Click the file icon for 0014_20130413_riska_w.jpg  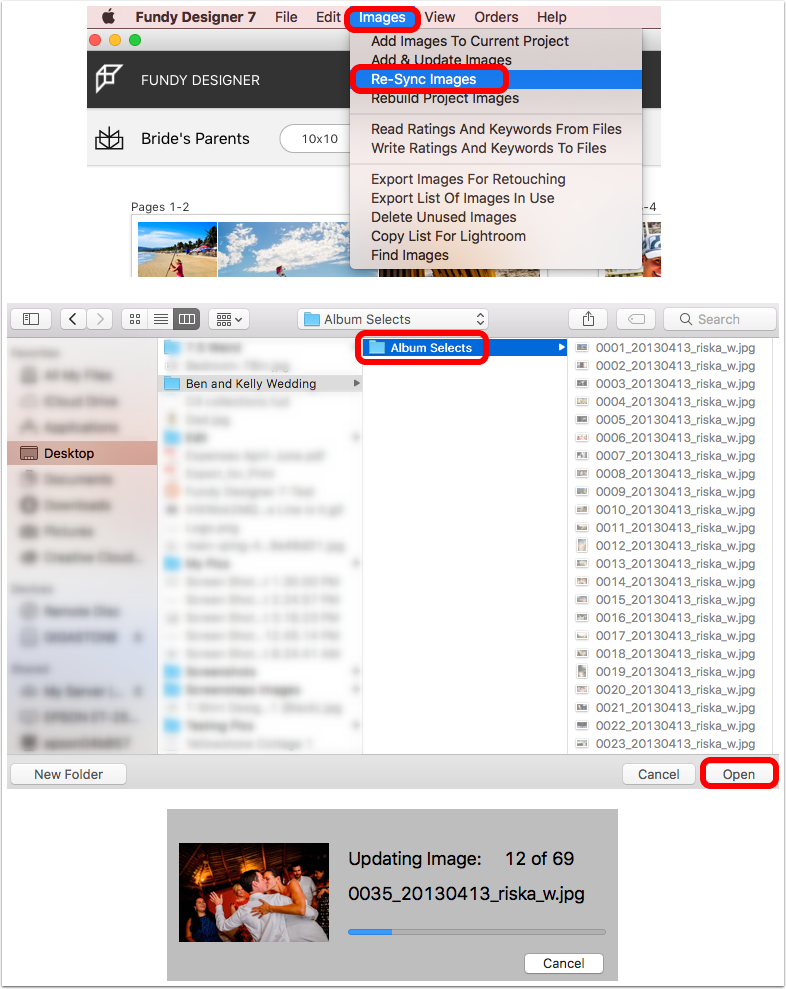(582, 582)
